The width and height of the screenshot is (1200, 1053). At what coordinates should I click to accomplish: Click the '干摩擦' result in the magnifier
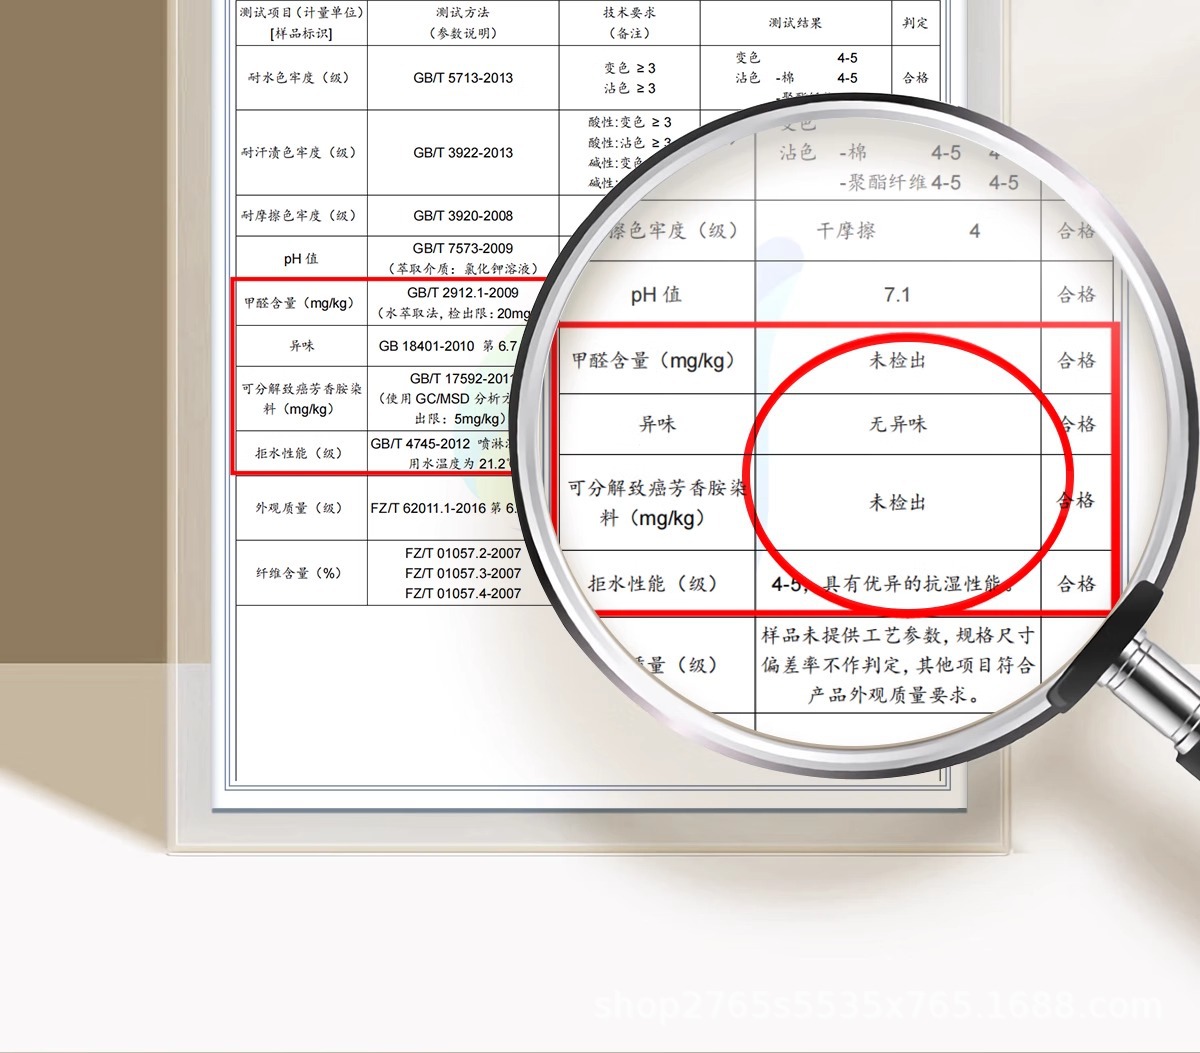[x=846, y=231]
